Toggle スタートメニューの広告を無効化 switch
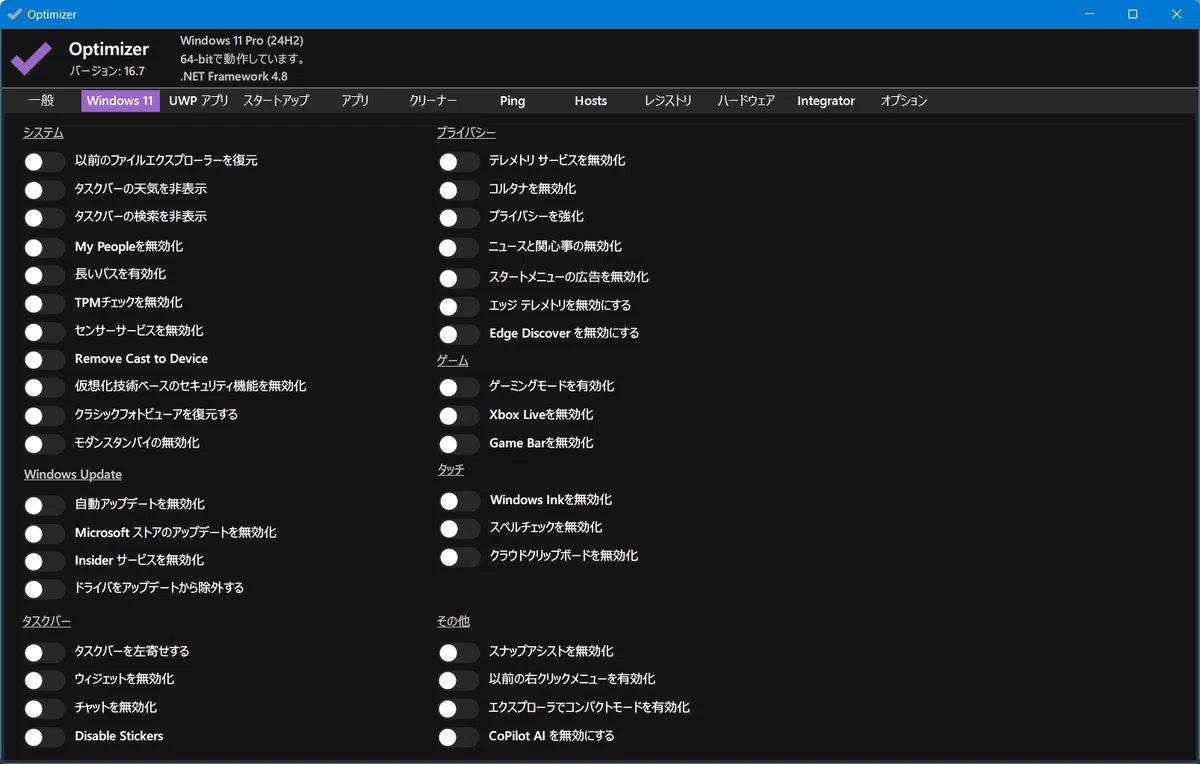 459,278
